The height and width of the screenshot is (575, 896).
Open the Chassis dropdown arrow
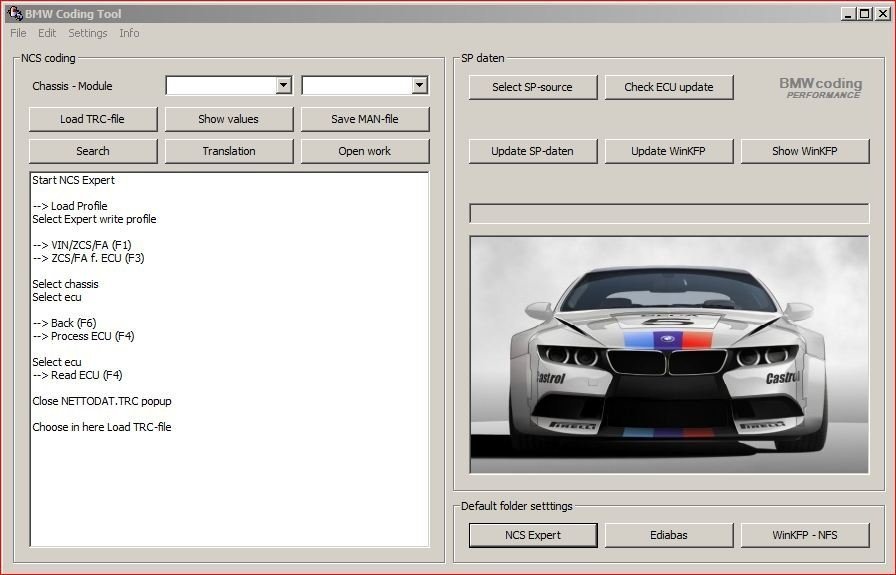pos(283,86)
